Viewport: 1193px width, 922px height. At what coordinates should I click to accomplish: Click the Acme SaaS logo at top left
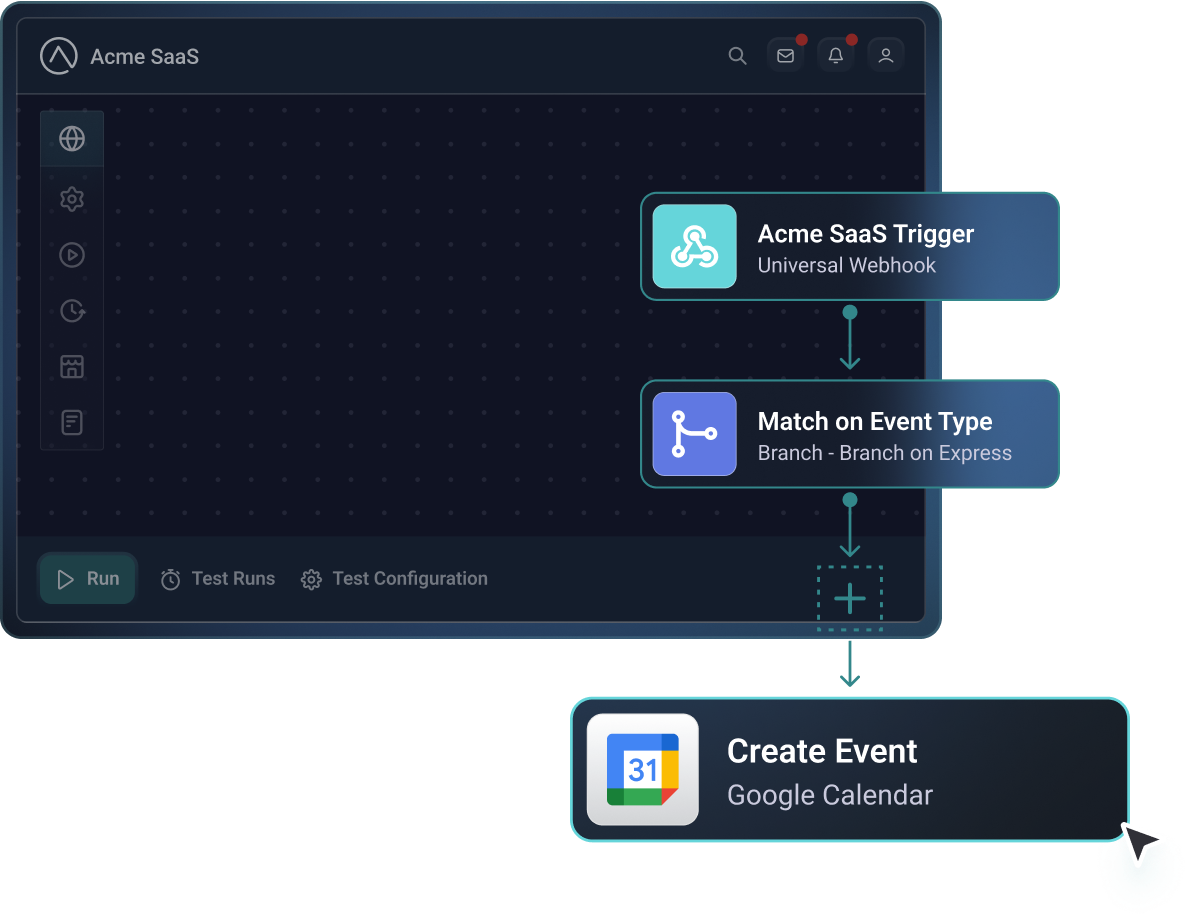click(x=59, y=55)
